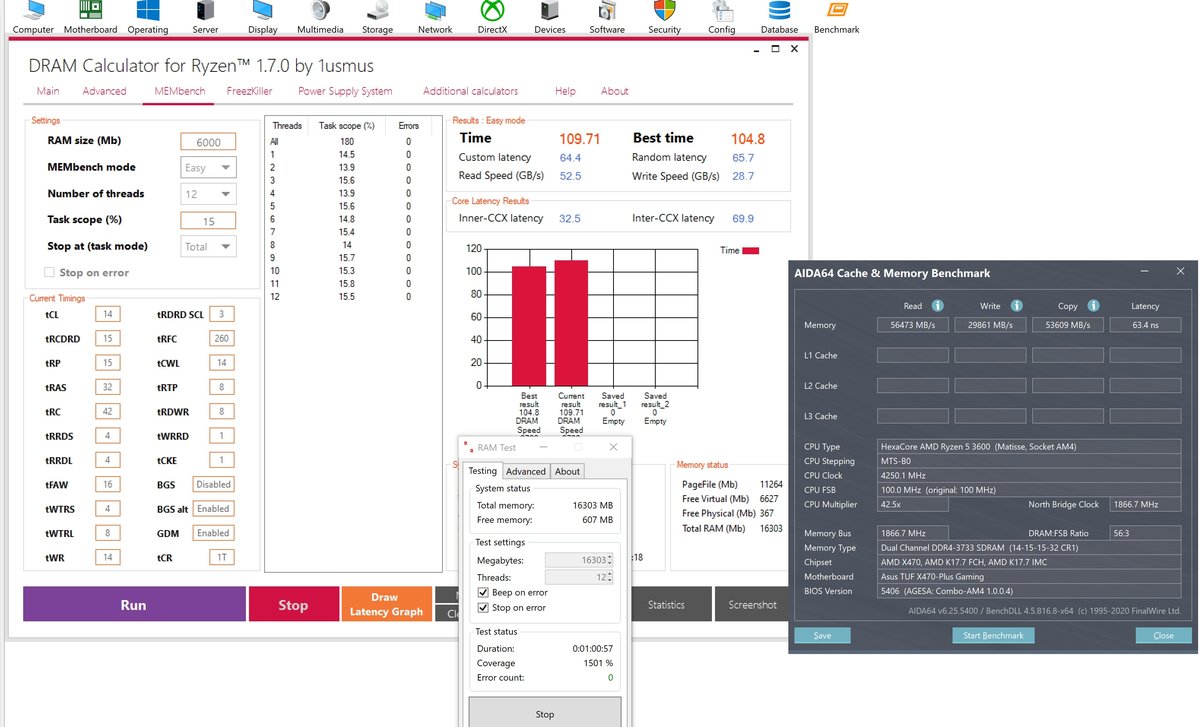The image size is (1200, 727).
Task: Switch to the Main tab
Action: point(47,91)
